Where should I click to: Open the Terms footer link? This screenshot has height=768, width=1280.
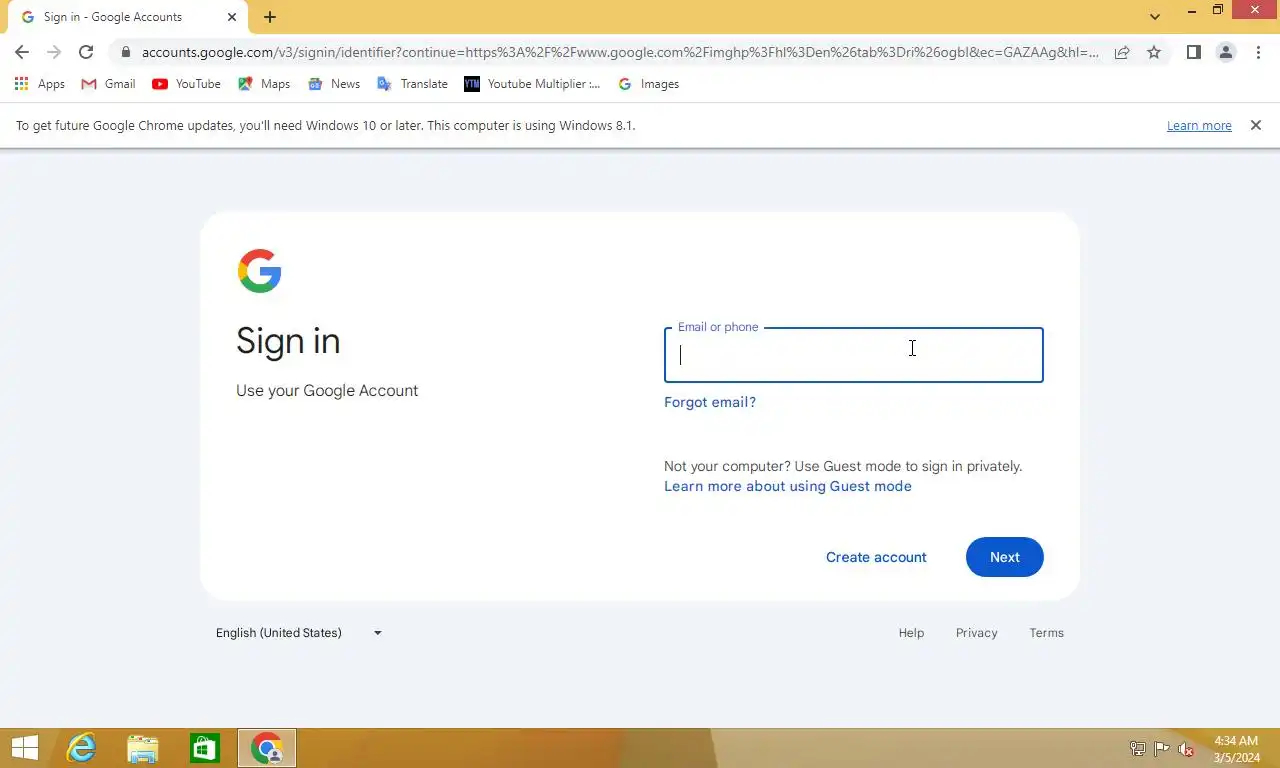[x=1047, y=633]
